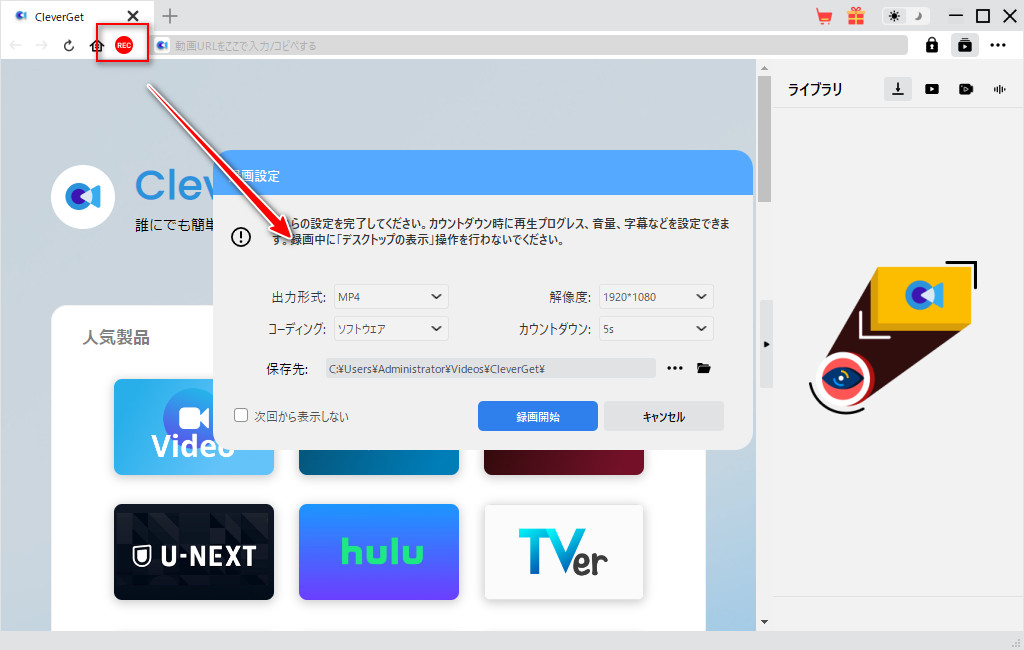Open the save location folder icon

(x=704, y=368)
